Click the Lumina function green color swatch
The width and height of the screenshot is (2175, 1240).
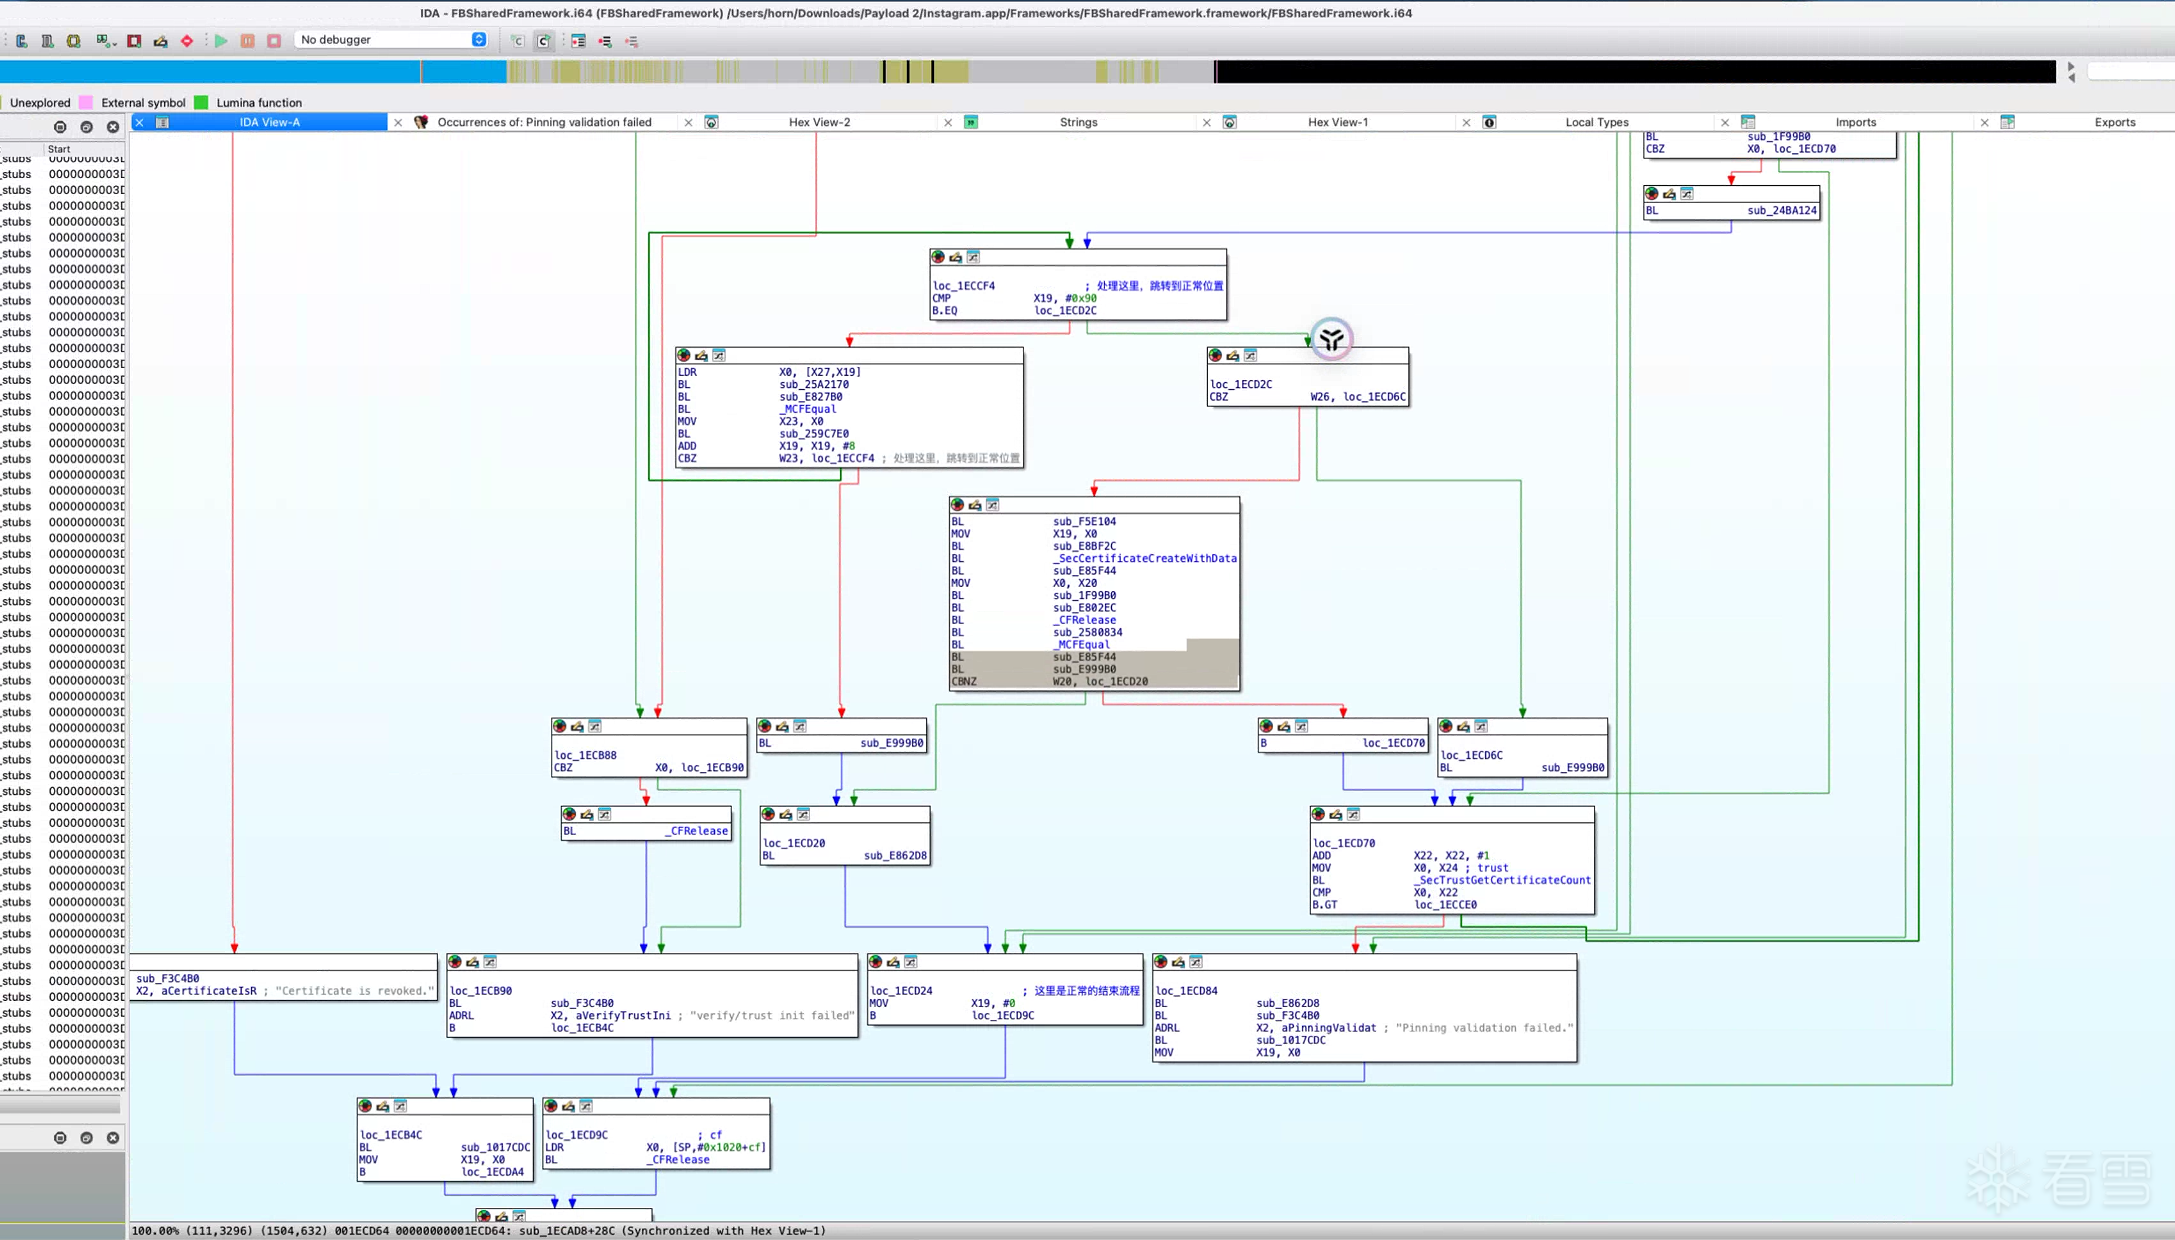click(201, 103)
